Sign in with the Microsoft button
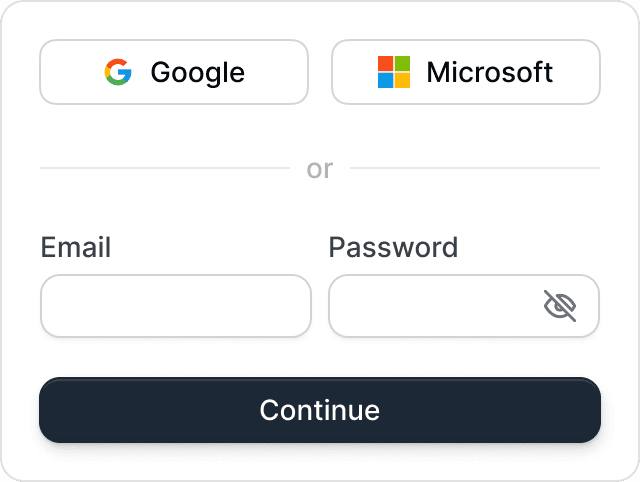 pyautogui.click(x=466, y=72)
